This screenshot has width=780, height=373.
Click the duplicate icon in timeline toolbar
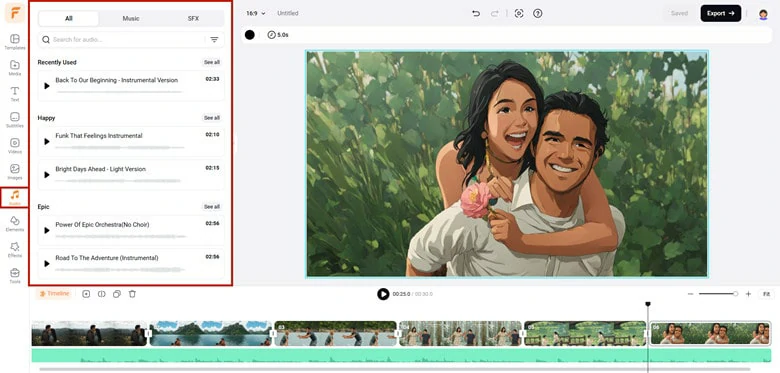pyautogui.click(x=117, y=294)
